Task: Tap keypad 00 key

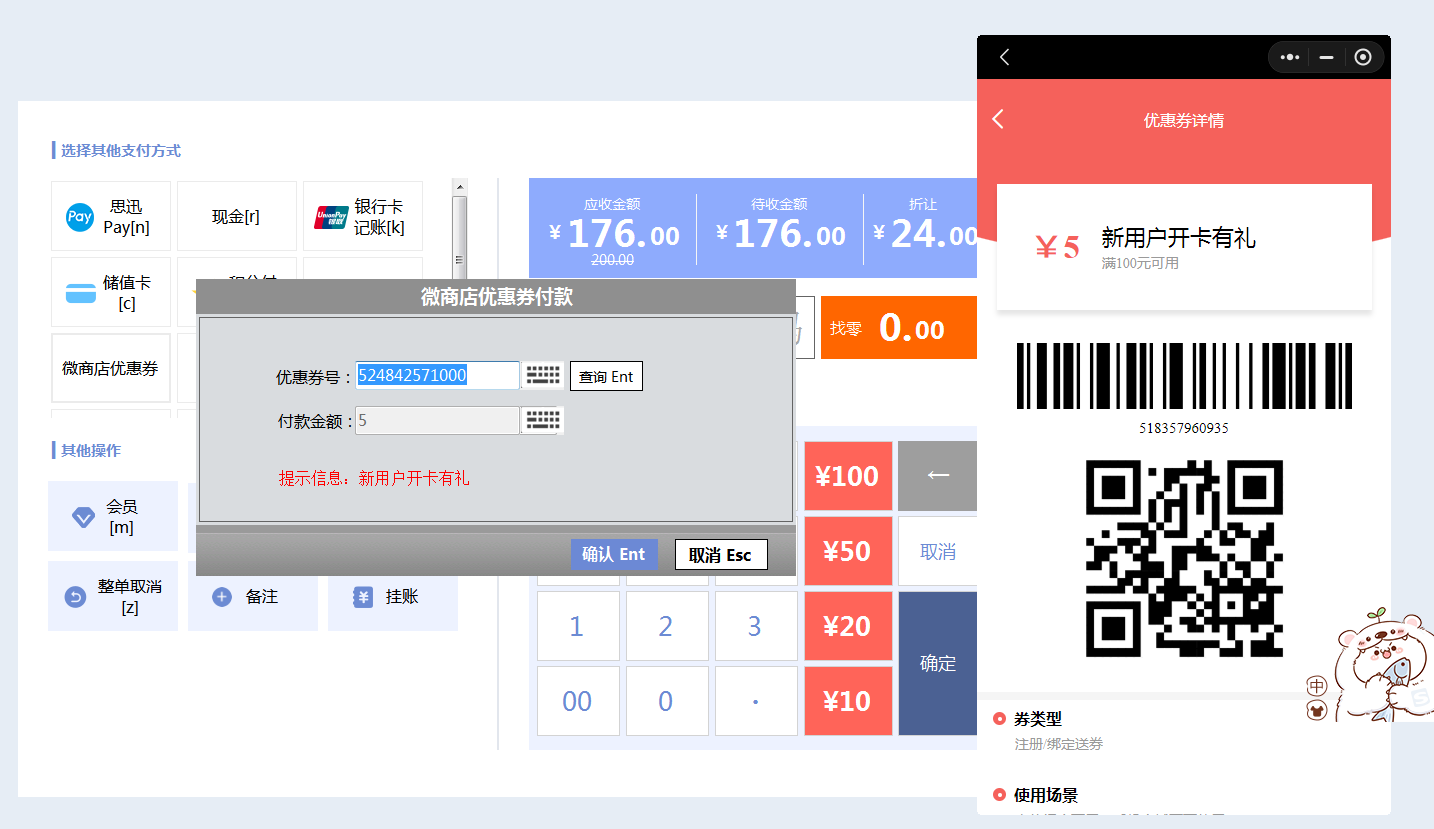Action: pos(578,701)
